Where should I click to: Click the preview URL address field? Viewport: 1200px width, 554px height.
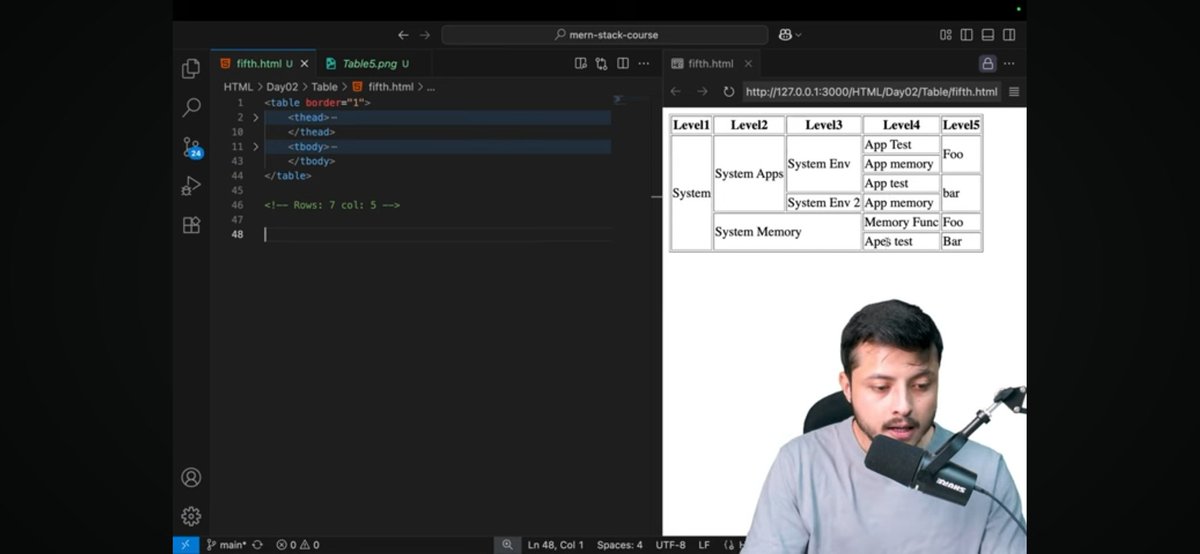pos(871,91)
